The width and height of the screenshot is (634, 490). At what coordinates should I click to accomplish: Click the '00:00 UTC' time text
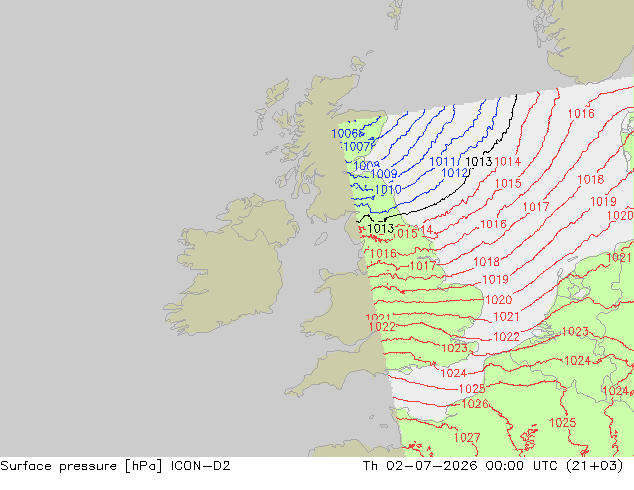(x=524, y=466)
